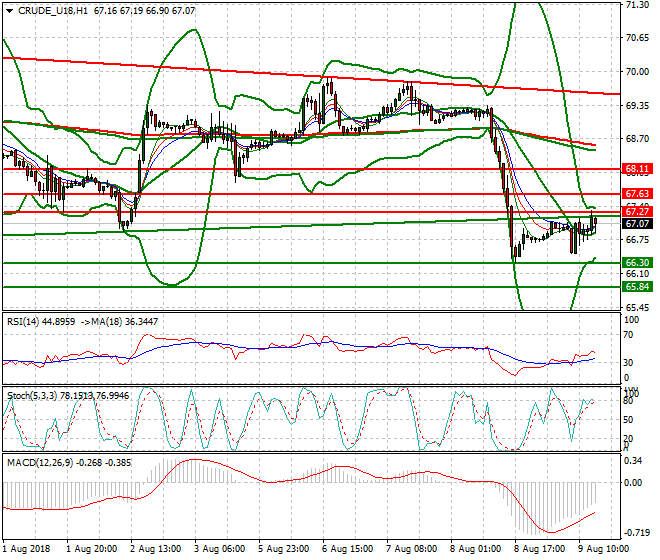
Task: Click the MACD(12,26,9) indicator label
Action: pos(38,463)
